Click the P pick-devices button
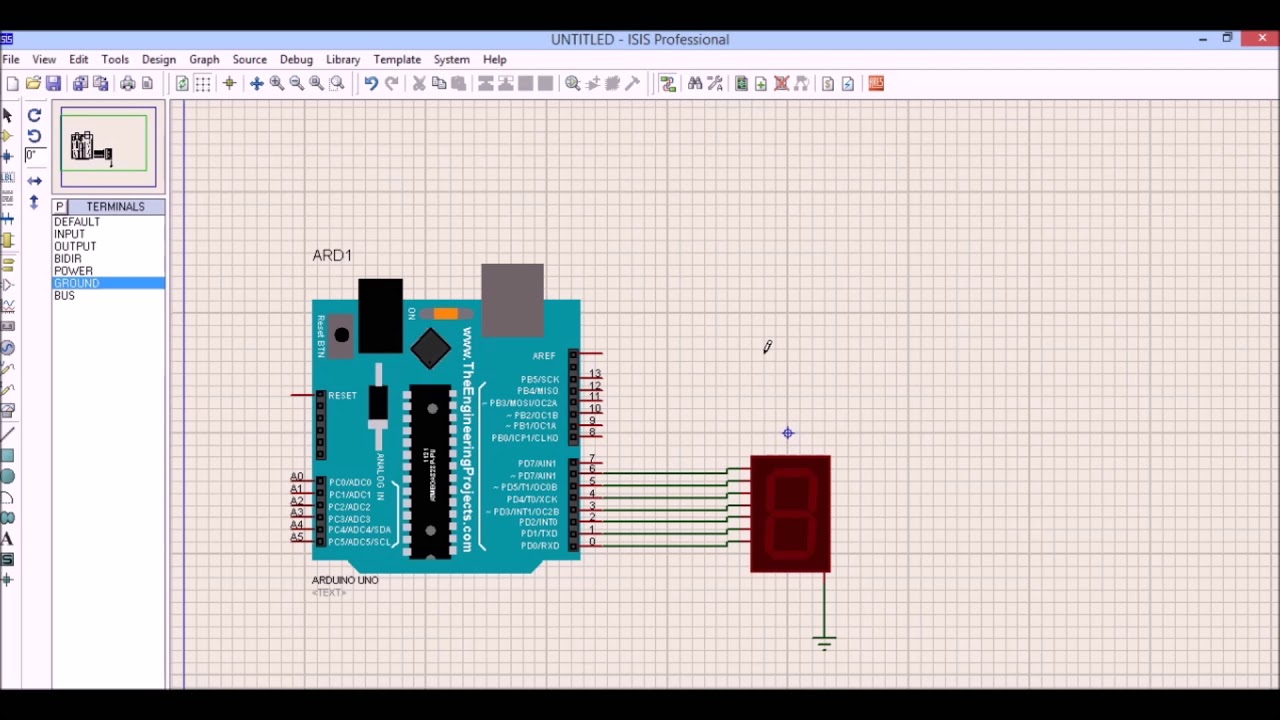The height and width of the screenshot is (720, 1280). pos(59,207)
